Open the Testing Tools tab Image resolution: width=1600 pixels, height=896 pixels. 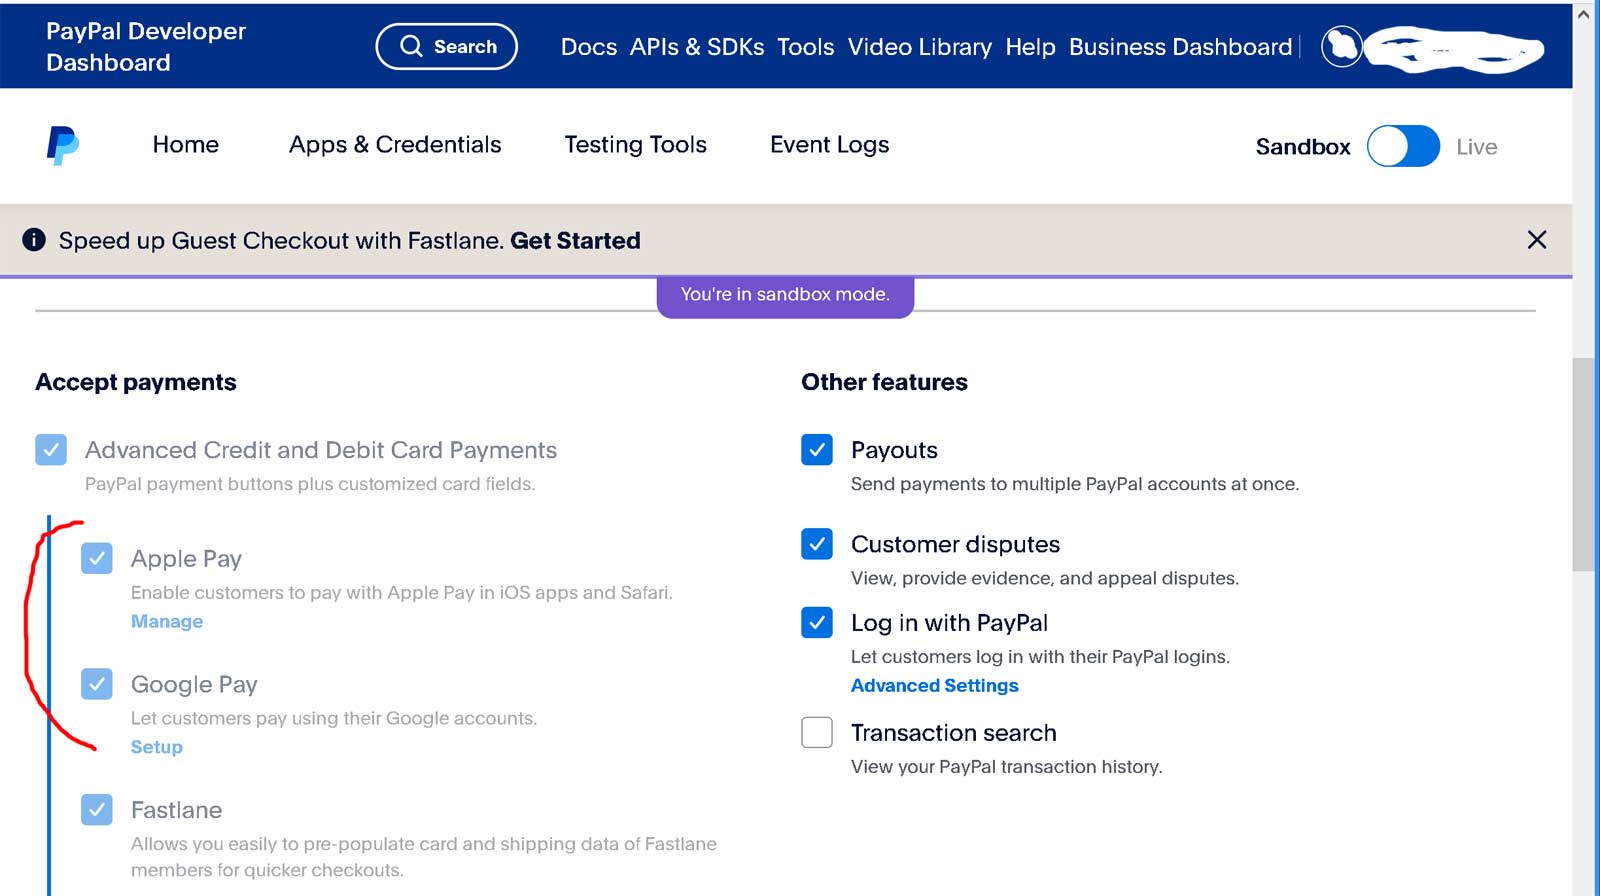636,145
